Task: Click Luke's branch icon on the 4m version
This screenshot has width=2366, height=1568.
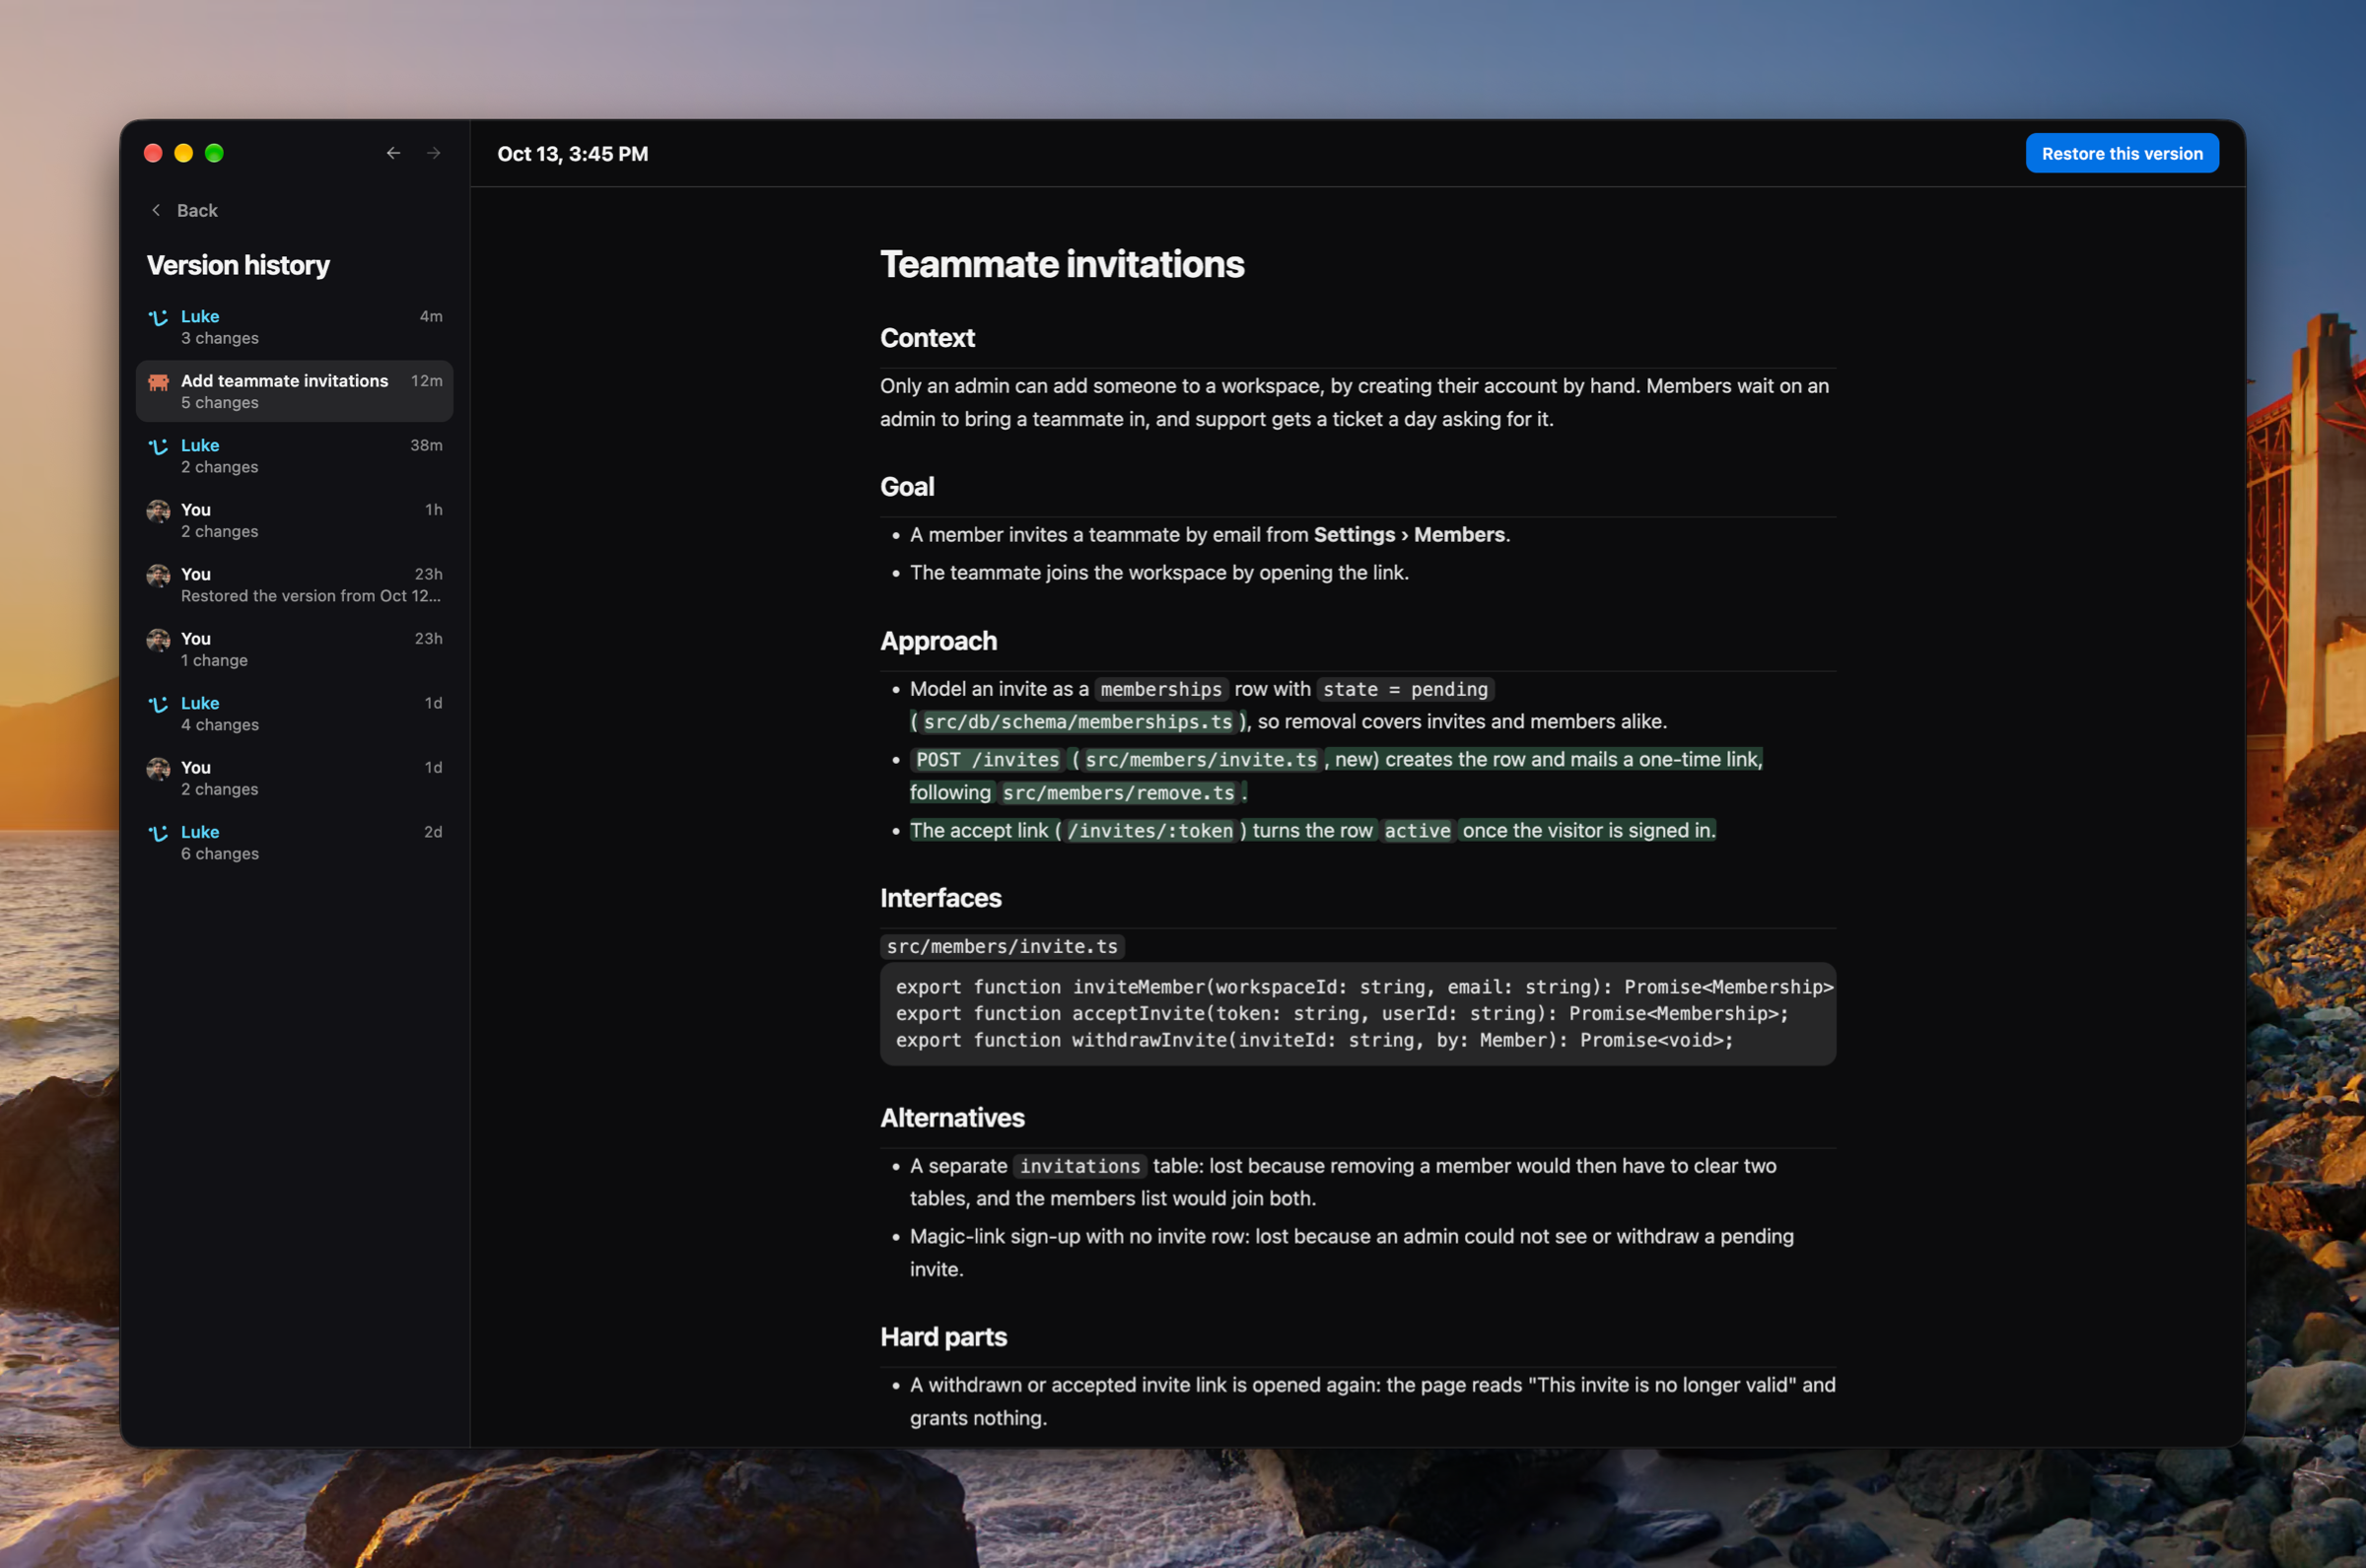Action: point(158,318)
